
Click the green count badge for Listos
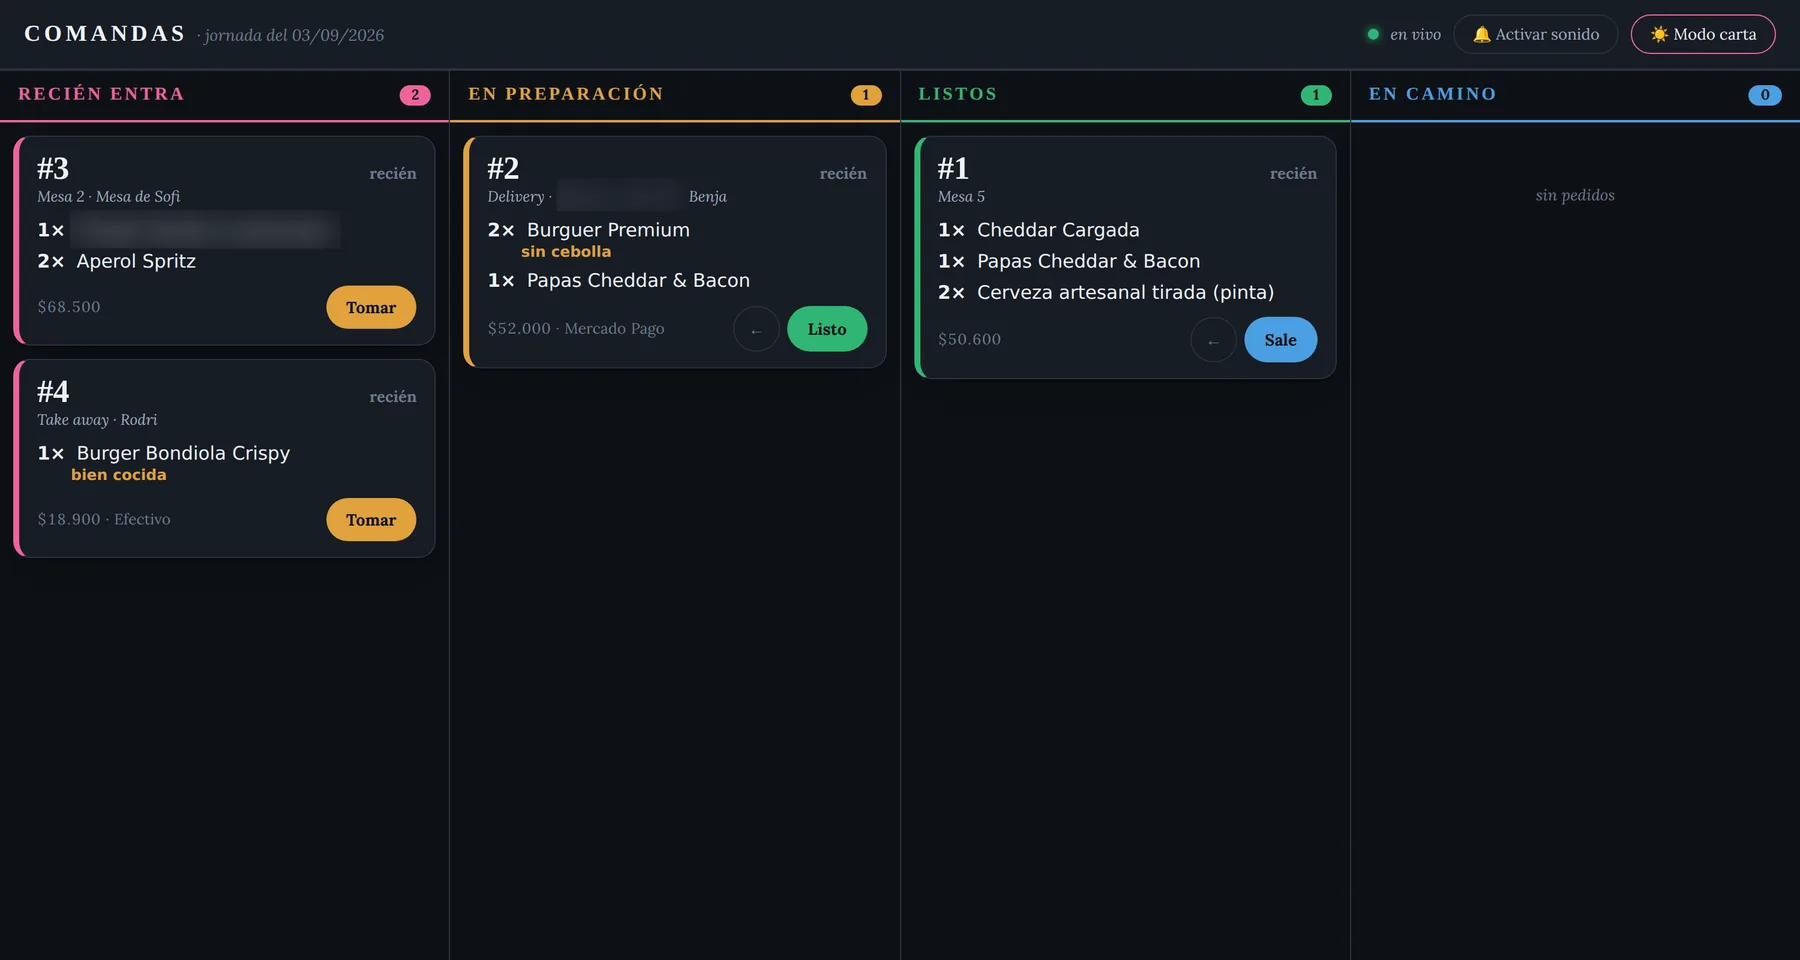click(1316, 95)
